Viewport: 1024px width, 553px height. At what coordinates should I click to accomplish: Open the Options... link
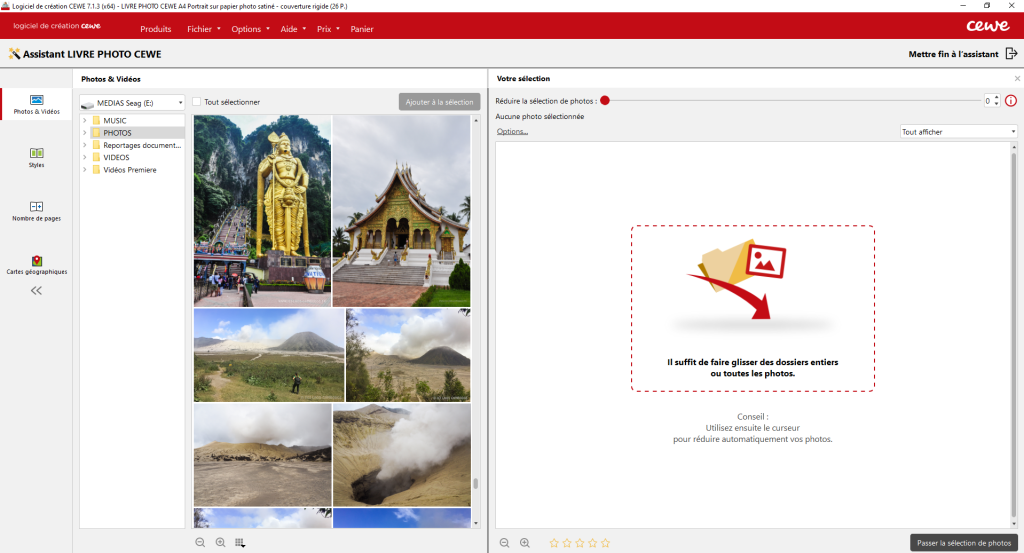click(x=512, y=131)
